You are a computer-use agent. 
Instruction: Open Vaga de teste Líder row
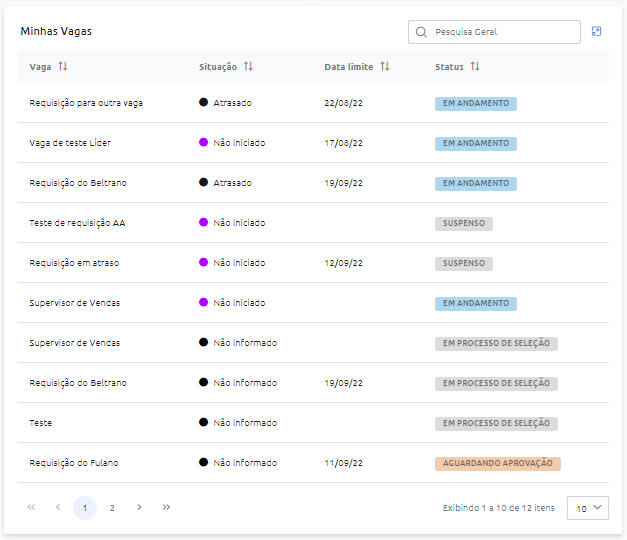click(x=70, y=143)
